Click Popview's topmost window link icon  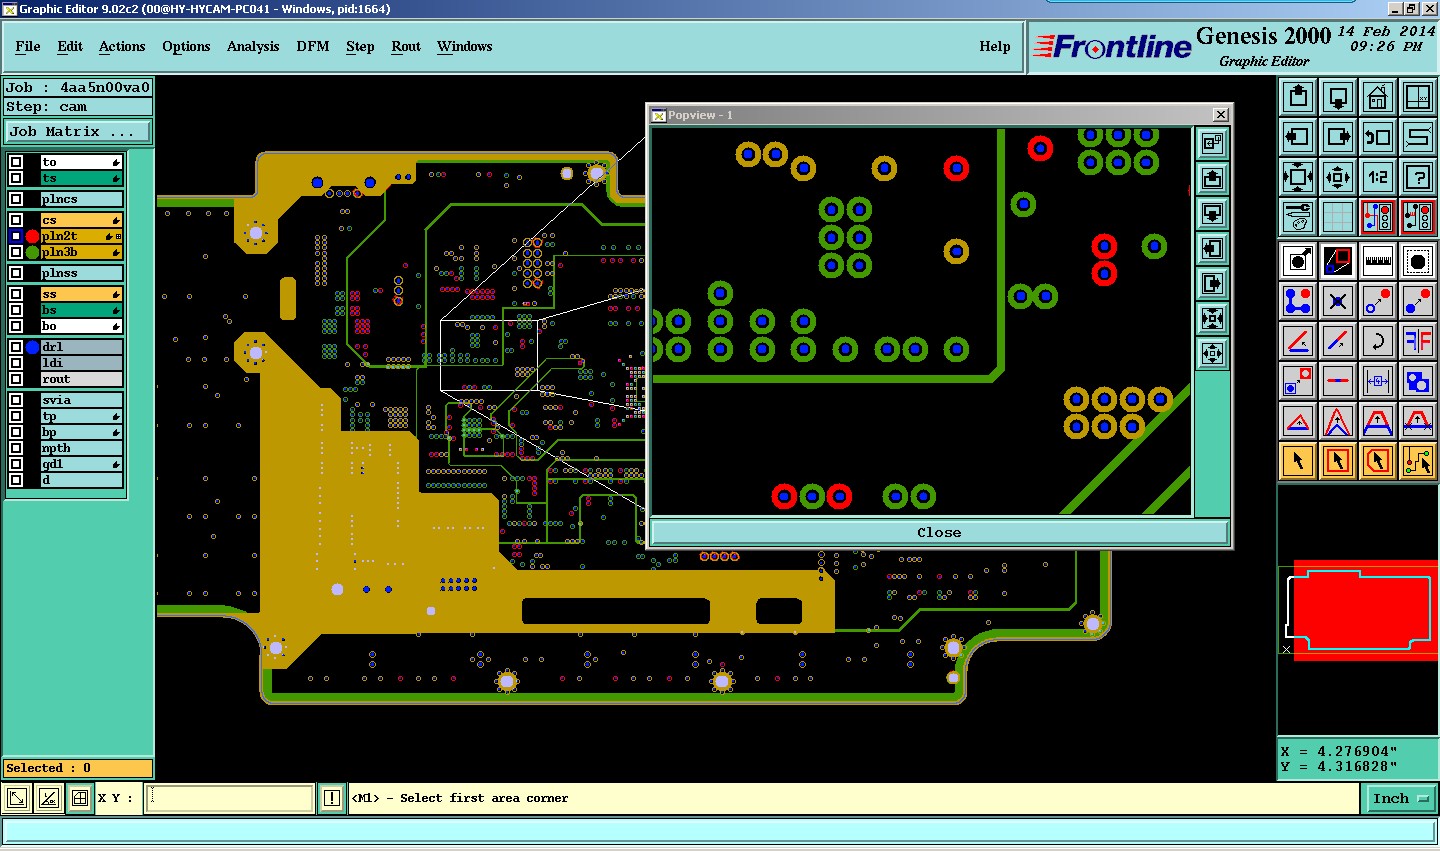(1212, 144)
